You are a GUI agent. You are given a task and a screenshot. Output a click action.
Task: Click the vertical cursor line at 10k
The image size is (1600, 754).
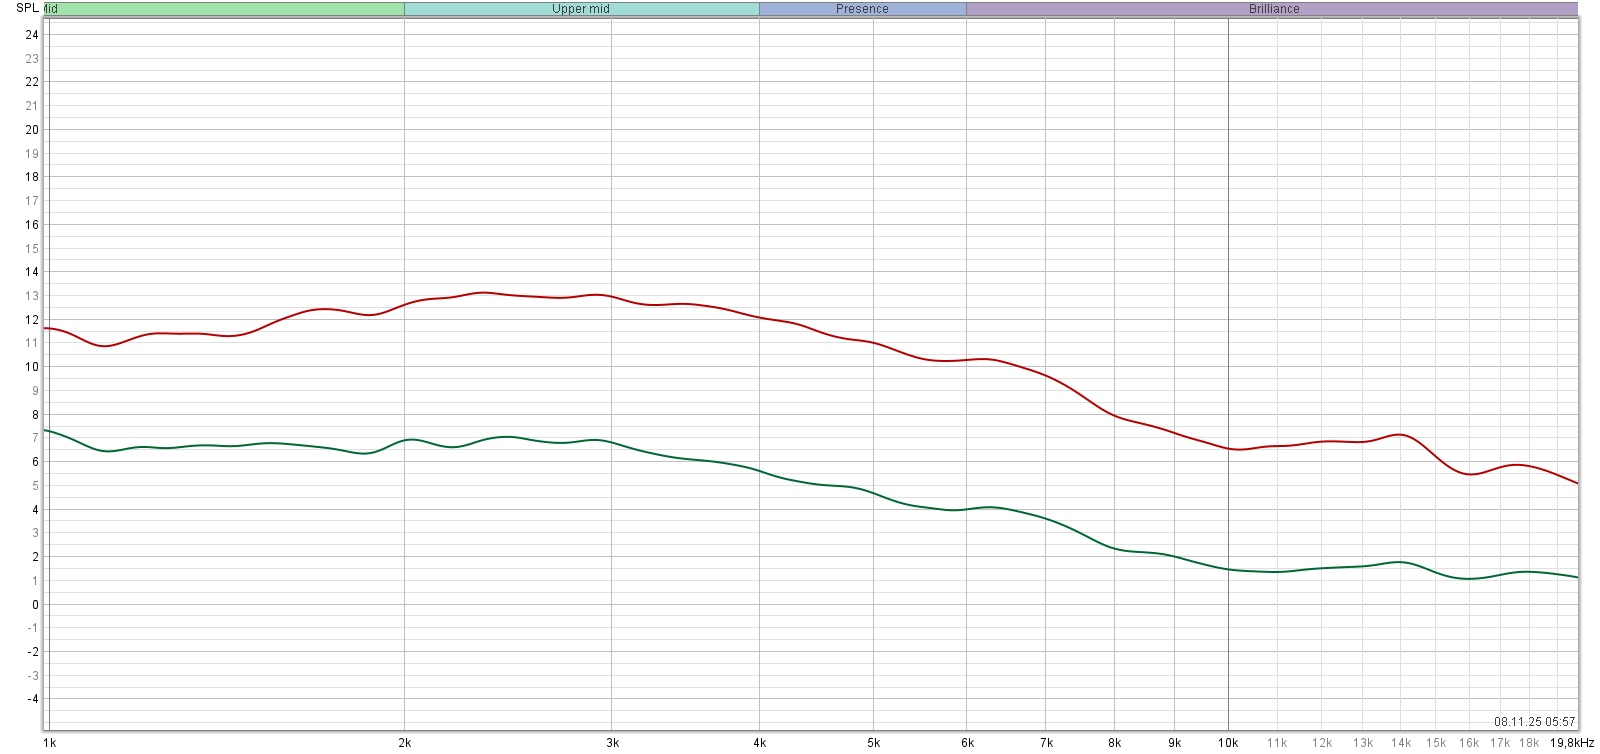click(x=1228, y=375)
